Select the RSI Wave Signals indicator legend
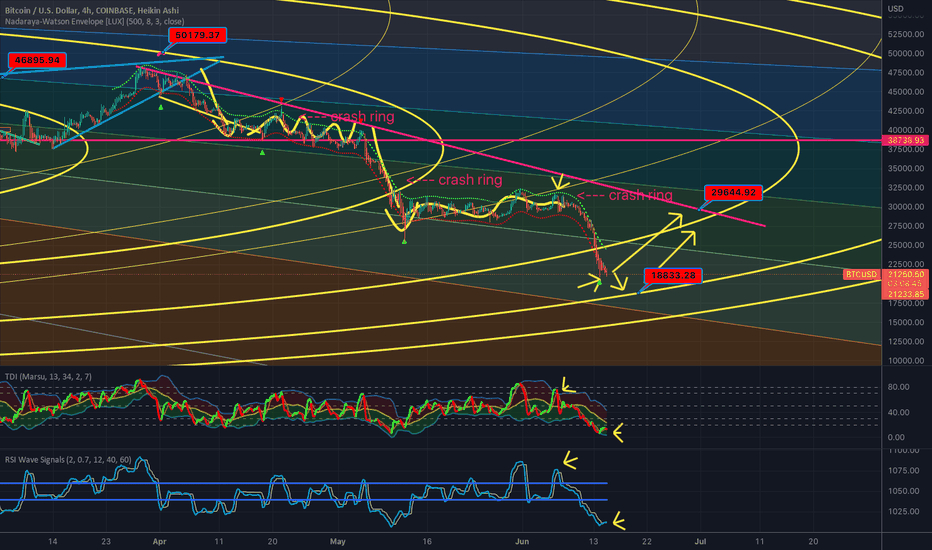Screen dimensions: 932x550 (68, 460)
